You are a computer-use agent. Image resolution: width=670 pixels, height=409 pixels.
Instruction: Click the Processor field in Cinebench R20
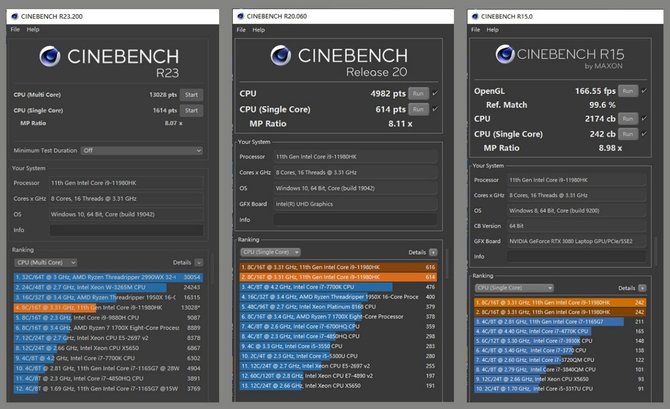[x=356, y=157]
